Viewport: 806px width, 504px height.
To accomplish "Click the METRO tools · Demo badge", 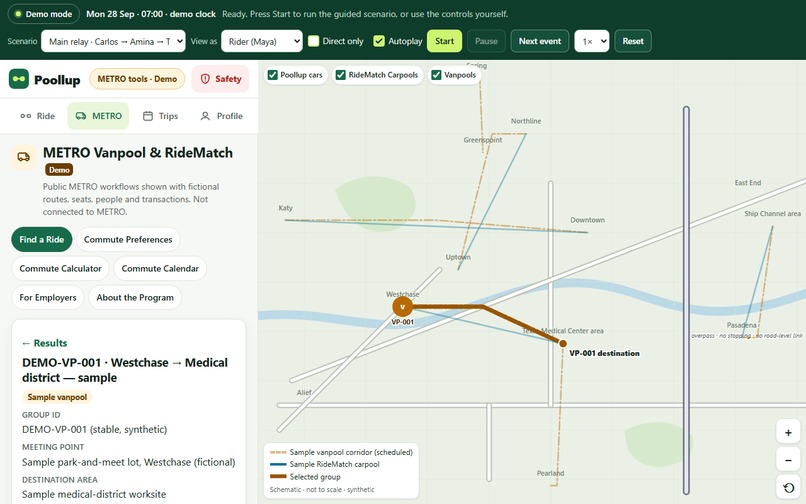I will tap(137, 79).
